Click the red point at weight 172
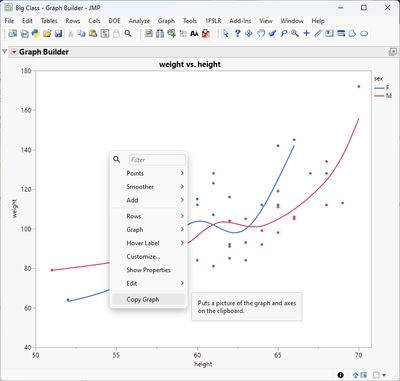 [x=359, y=86]
